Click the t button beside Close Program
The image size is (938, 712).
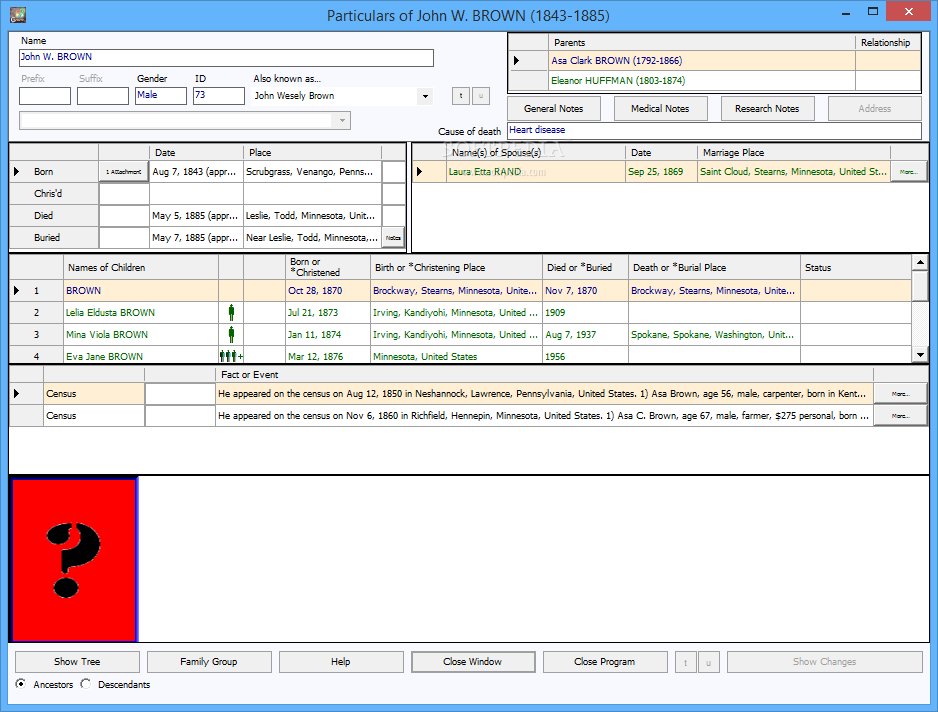coord(686,662)
